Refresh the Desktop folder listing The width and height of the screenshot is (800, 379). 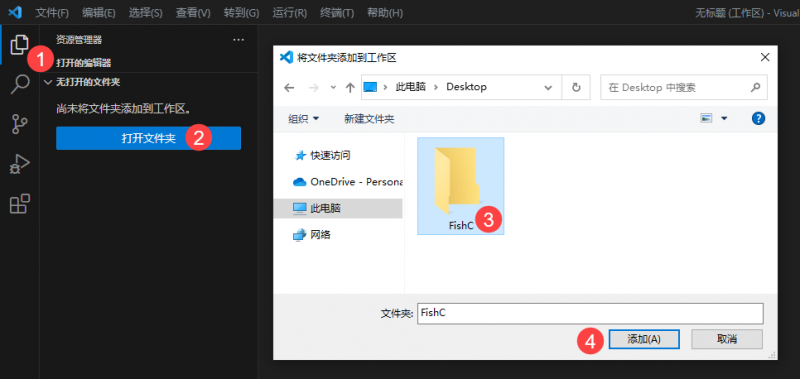pyautogui.click(x=577, y=87)
